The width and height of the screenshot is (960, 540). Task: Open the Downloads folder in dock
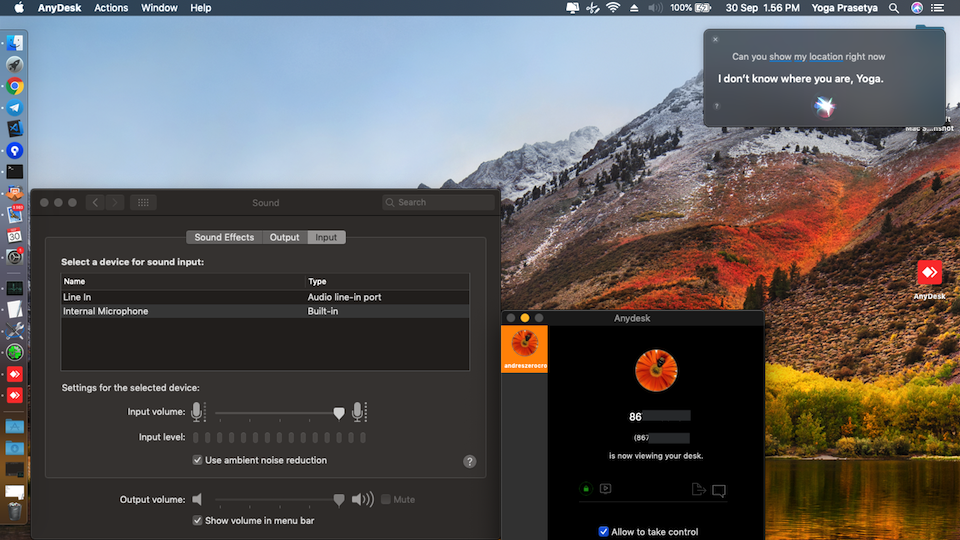coord(15,448)
